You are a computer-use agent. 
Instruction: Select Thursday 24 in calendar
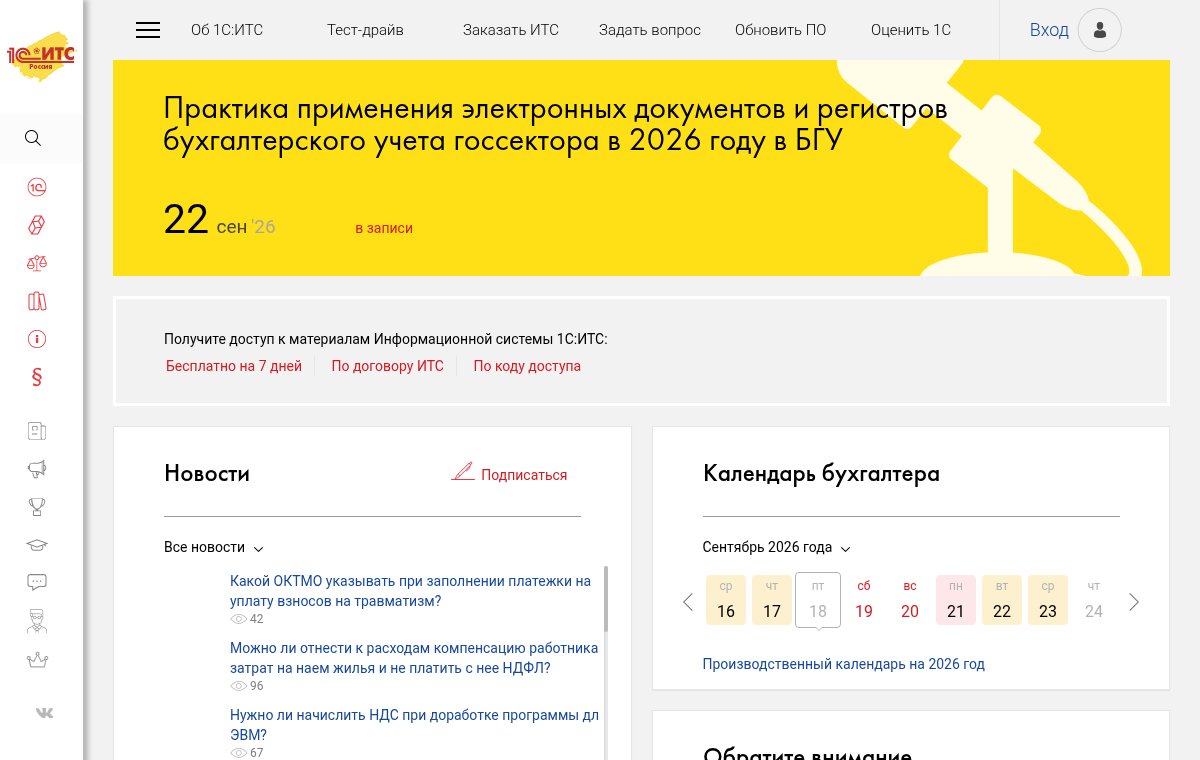tap(1094, 600)
